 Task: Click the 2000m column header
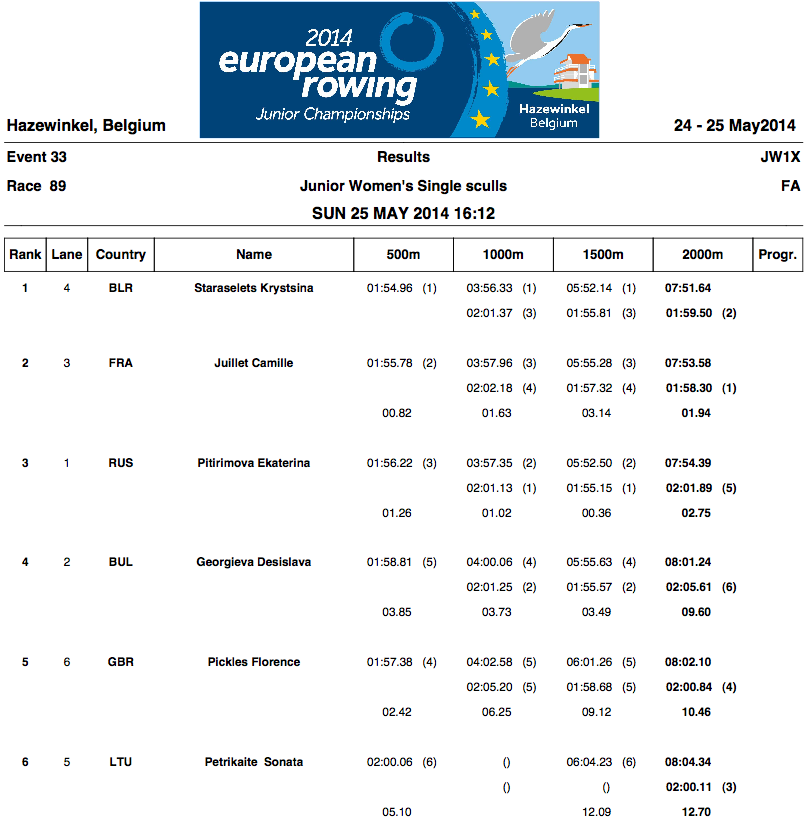coord(702,255)
